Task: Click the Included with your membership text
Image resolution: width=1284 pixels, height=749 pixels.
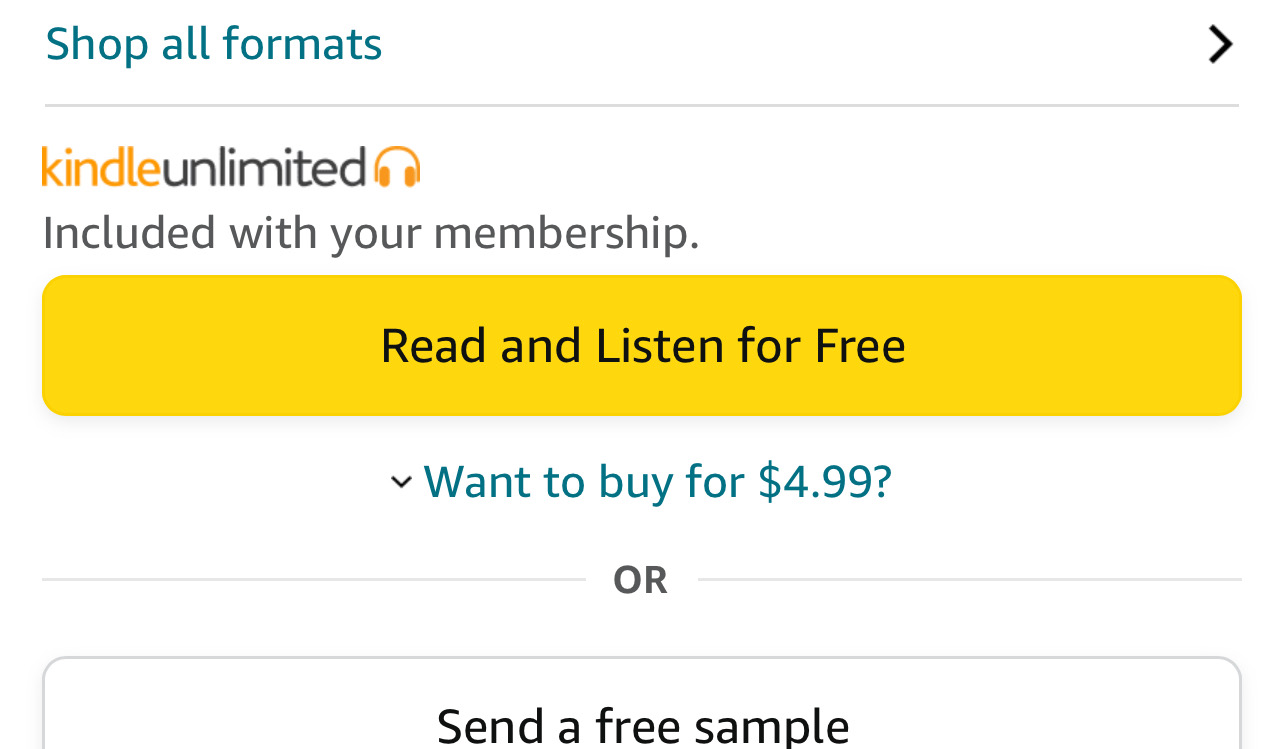Action: [371, 233]
